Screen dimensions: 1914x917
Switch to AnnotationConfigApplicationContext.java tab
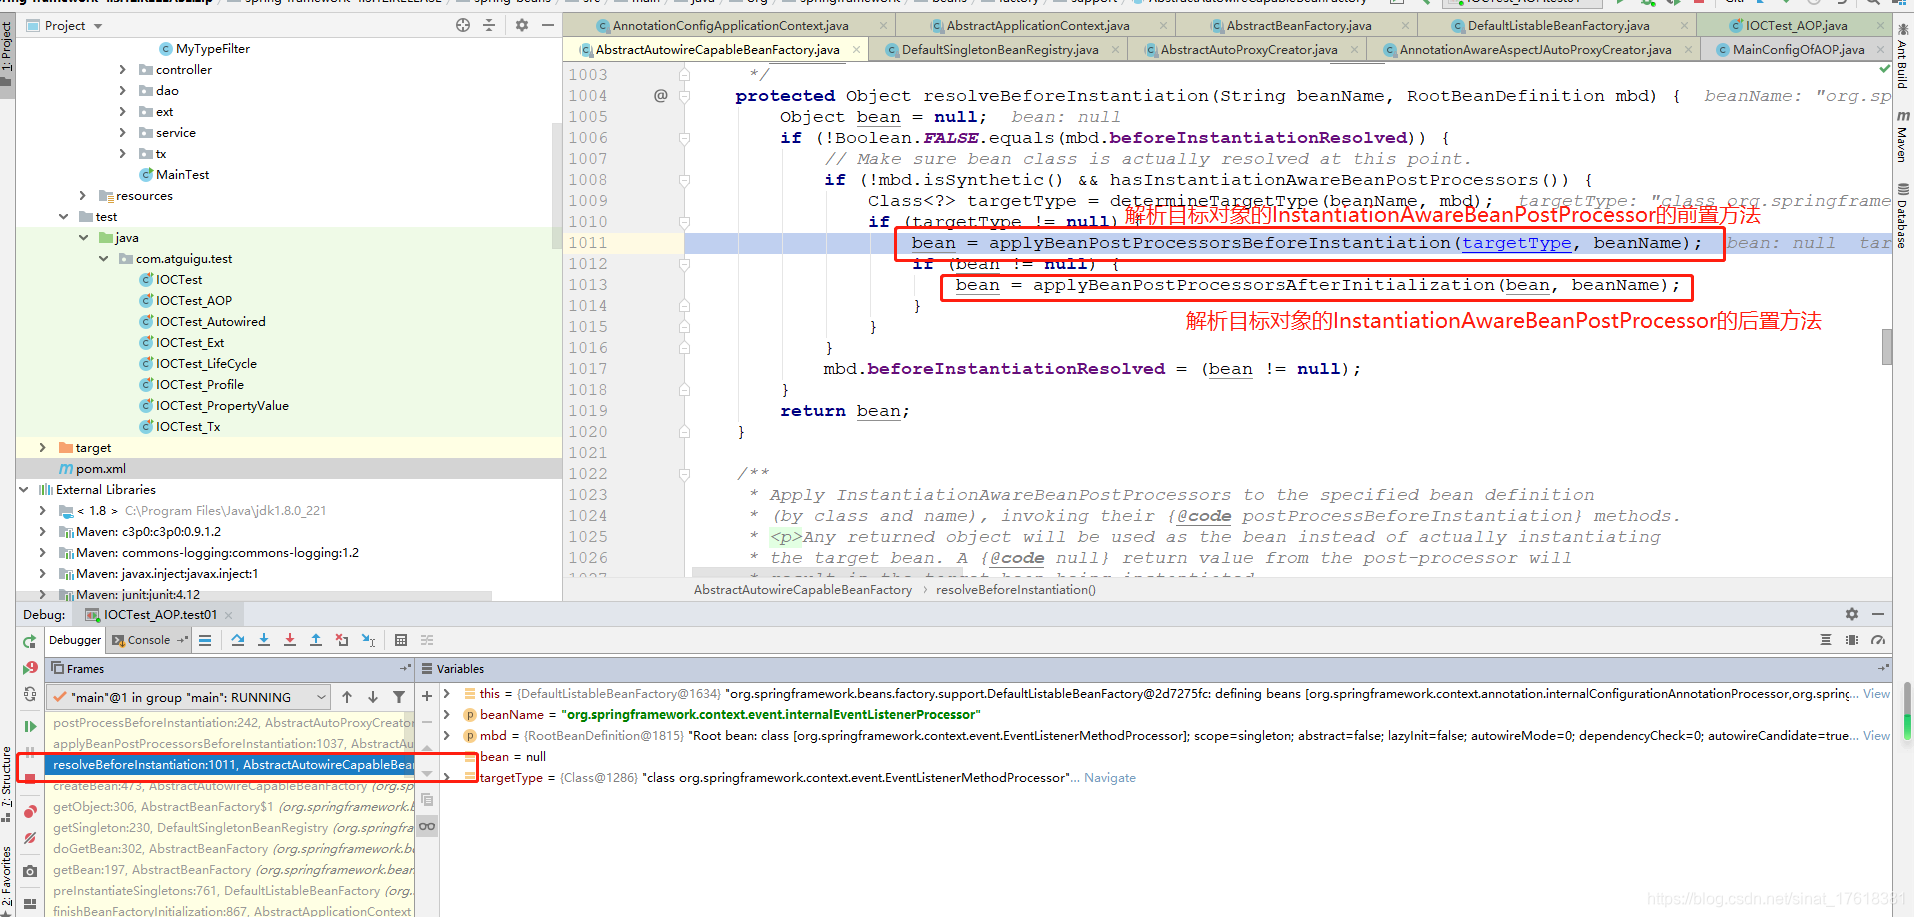click(x=730, y=26)
